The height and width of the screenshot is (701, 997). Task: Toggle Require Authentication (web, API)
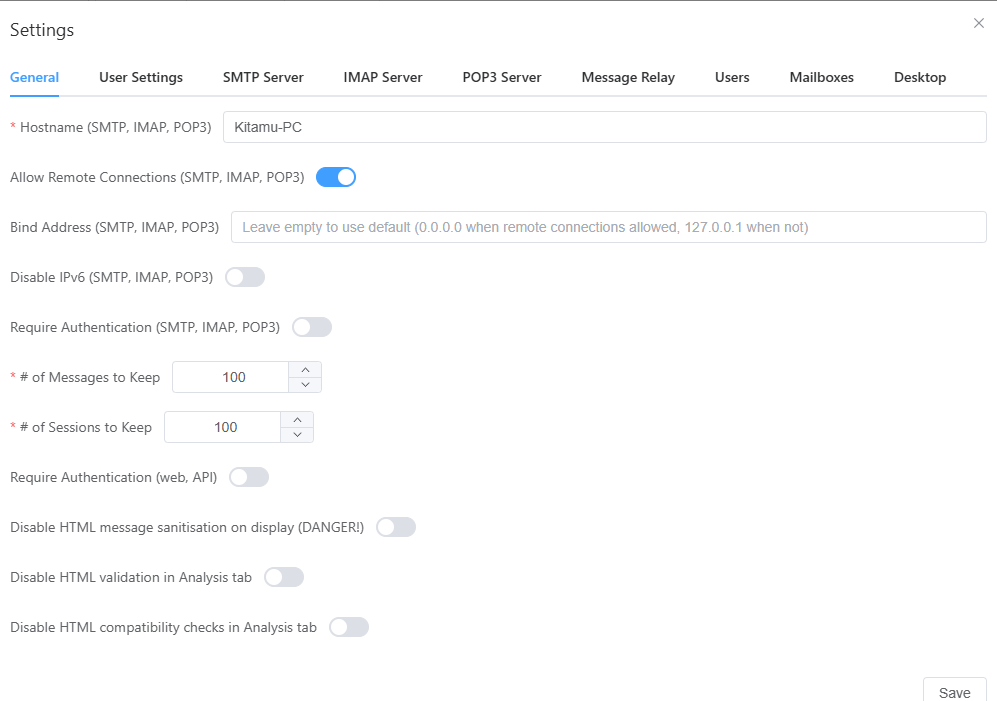pos(249,477)
